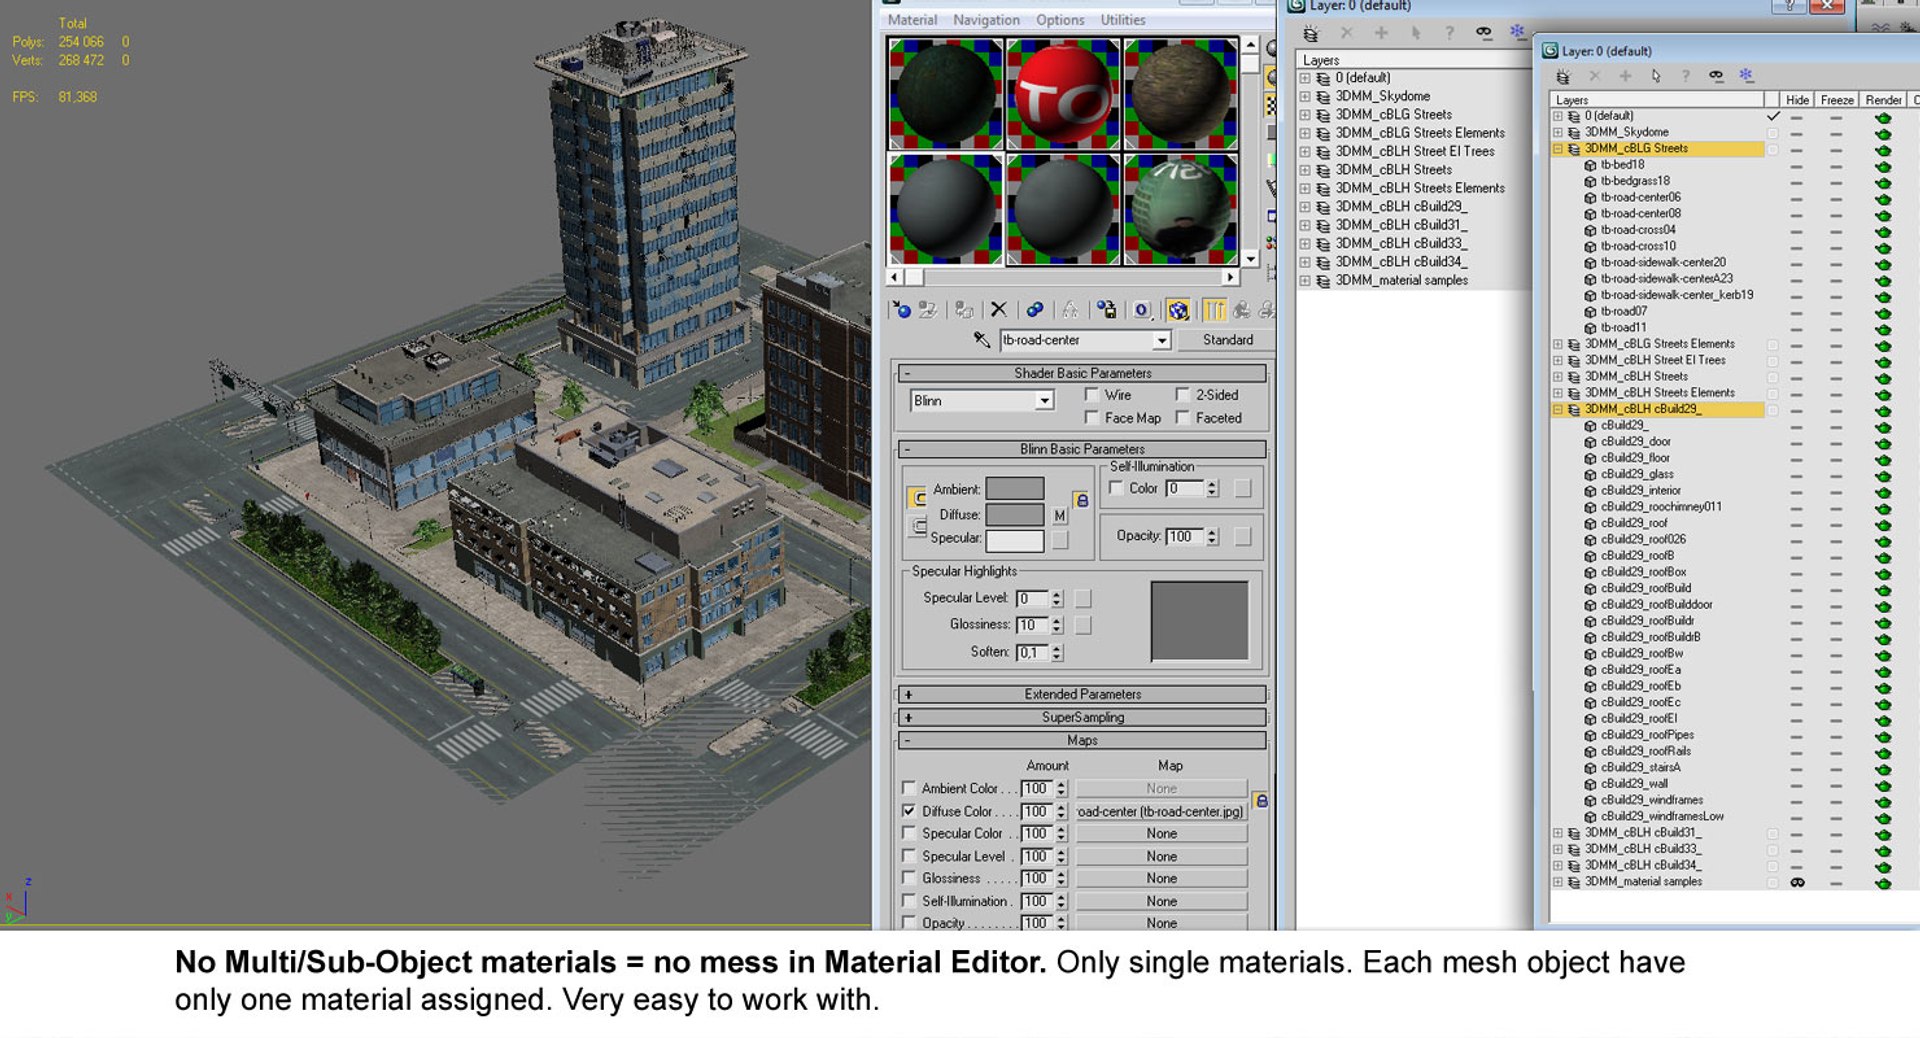Click Freeze All snowflake icon in back layer window

pyautogui.click(x=1517, y=32)
